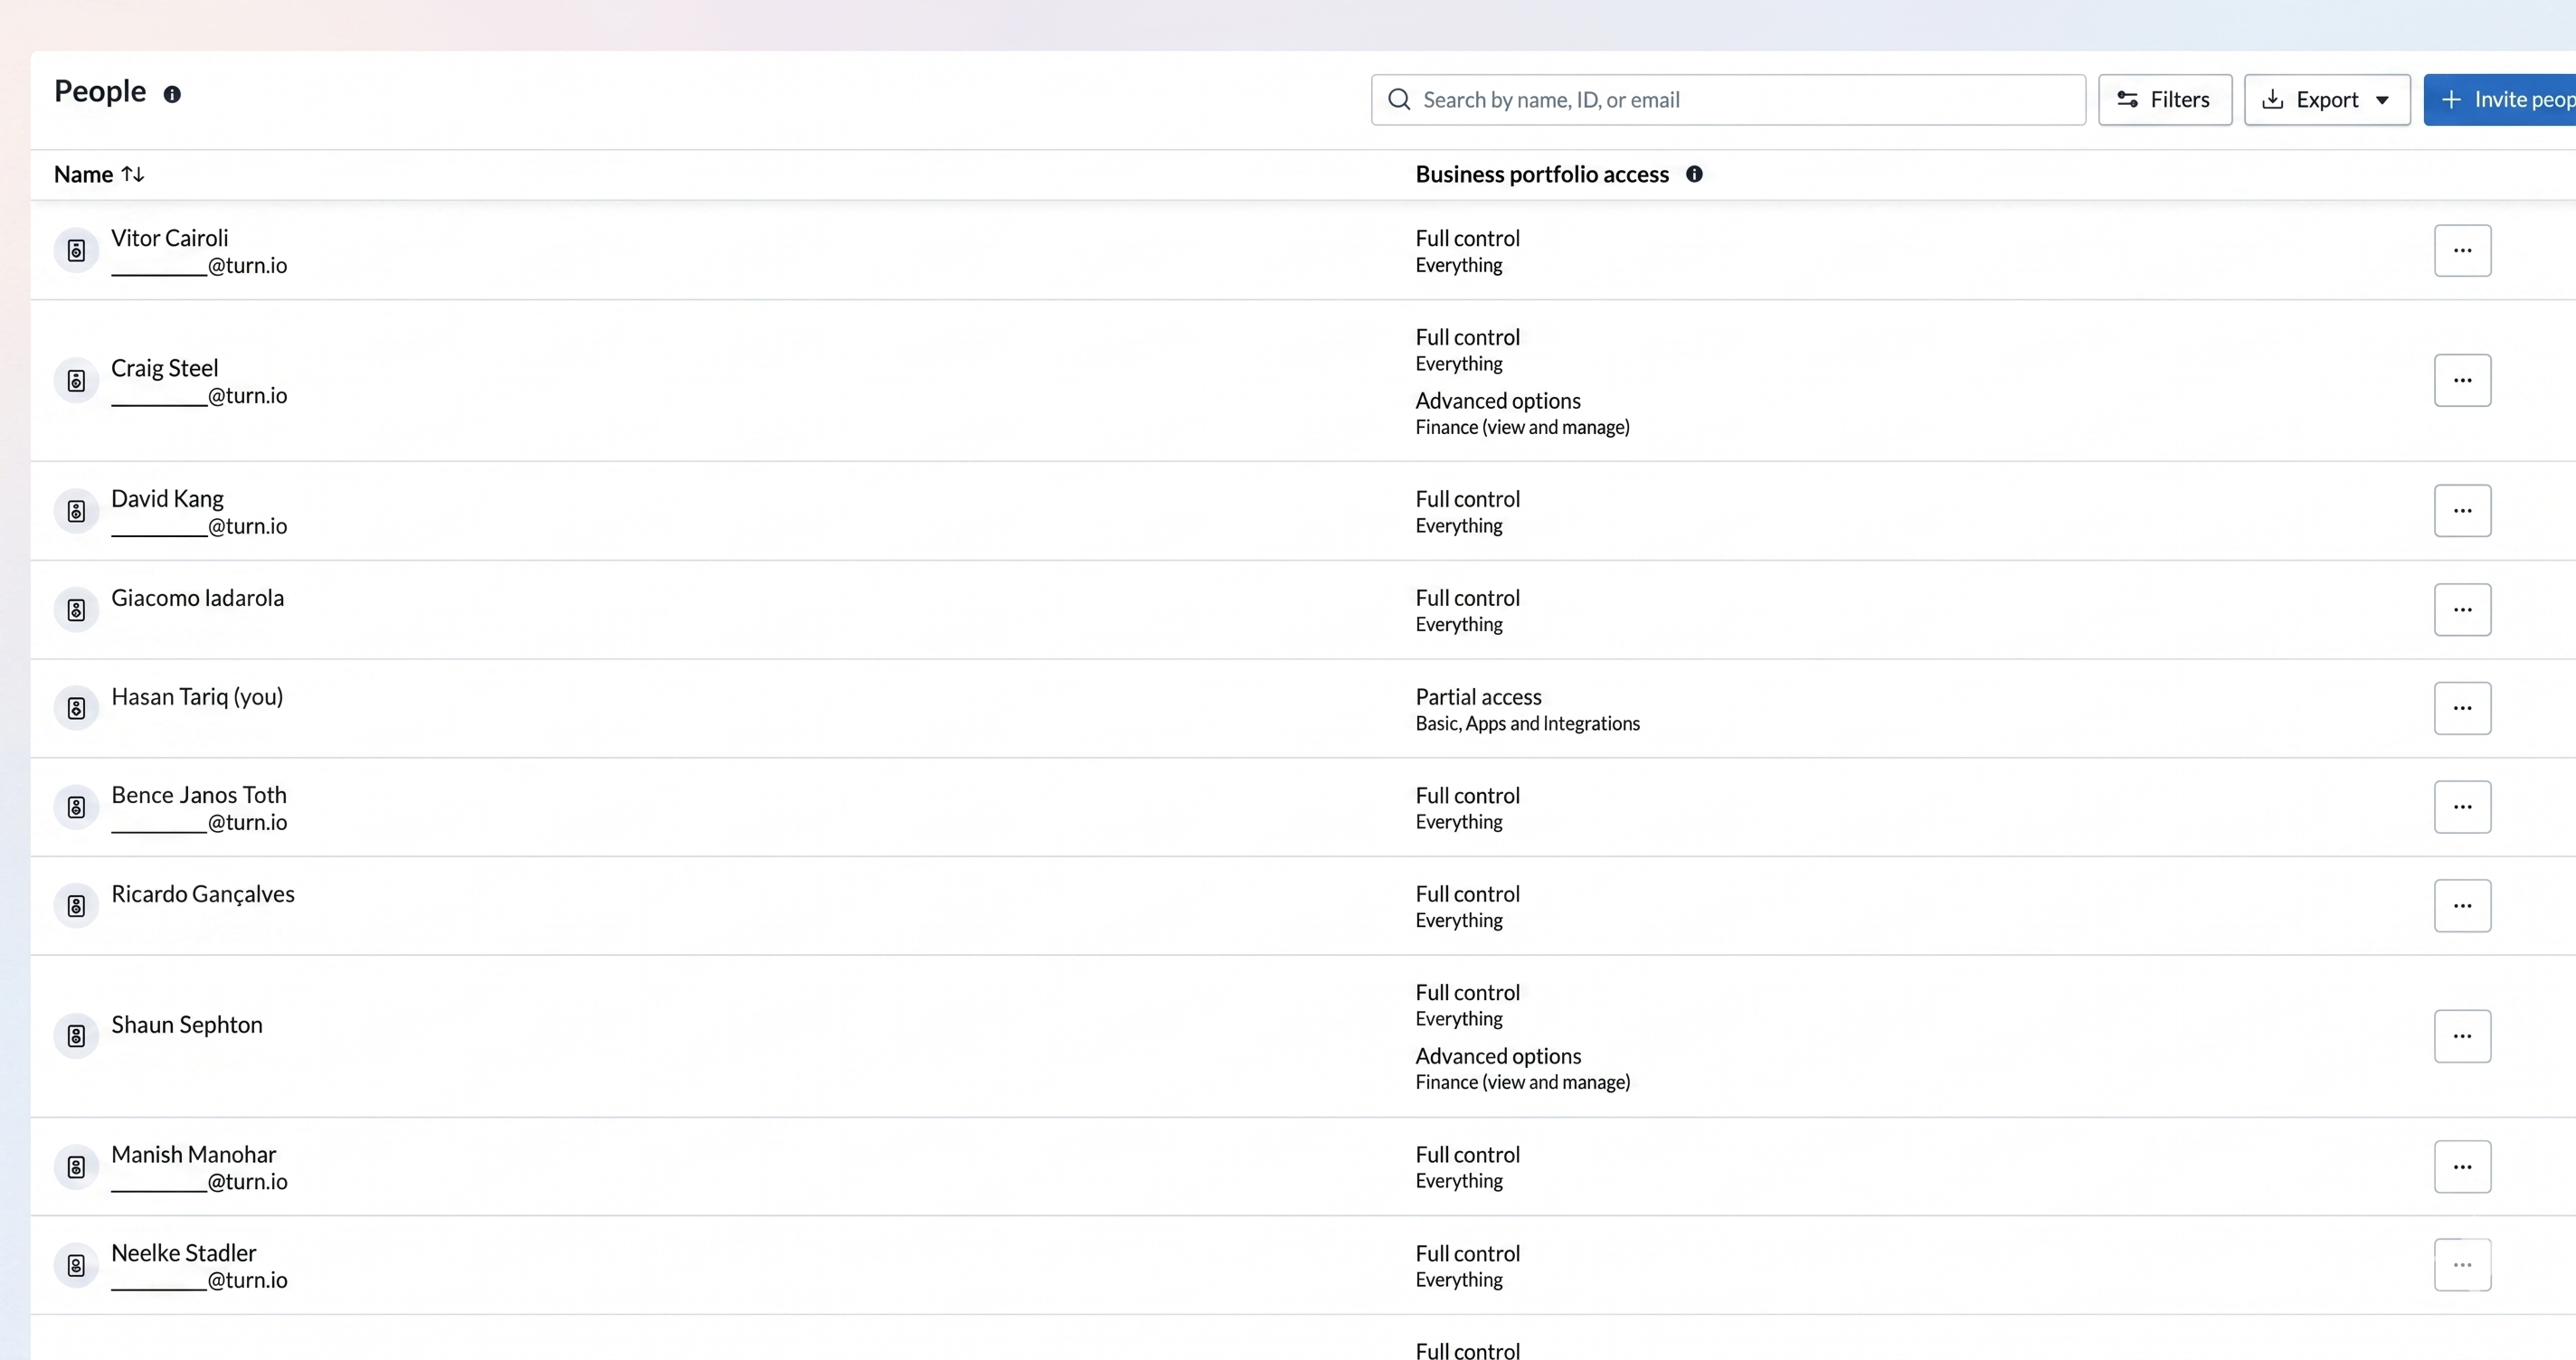
Task: Open the more options for Neelke Stadler
Action: click(x=2462, y=1266)
